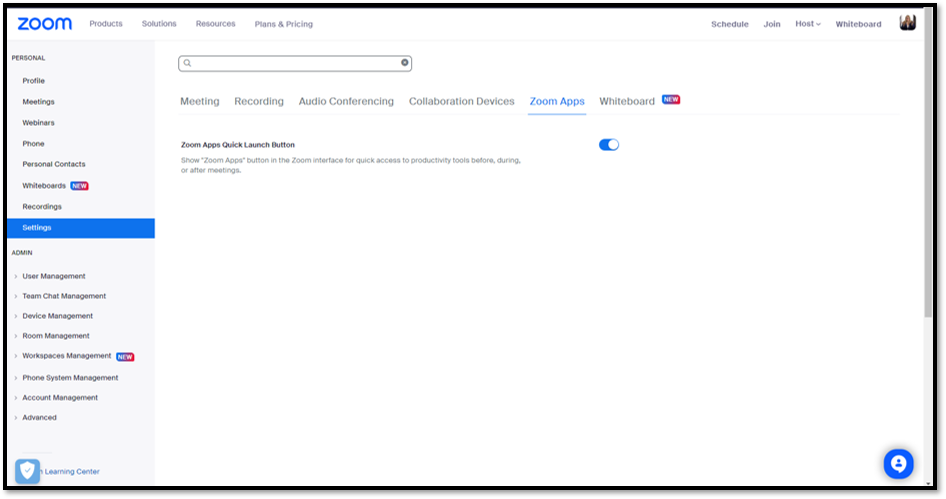Image resolution: width=946 pixels, height=499 pixels.
Task: Open Webinars in the sidebar
Action: coord(39,122)
